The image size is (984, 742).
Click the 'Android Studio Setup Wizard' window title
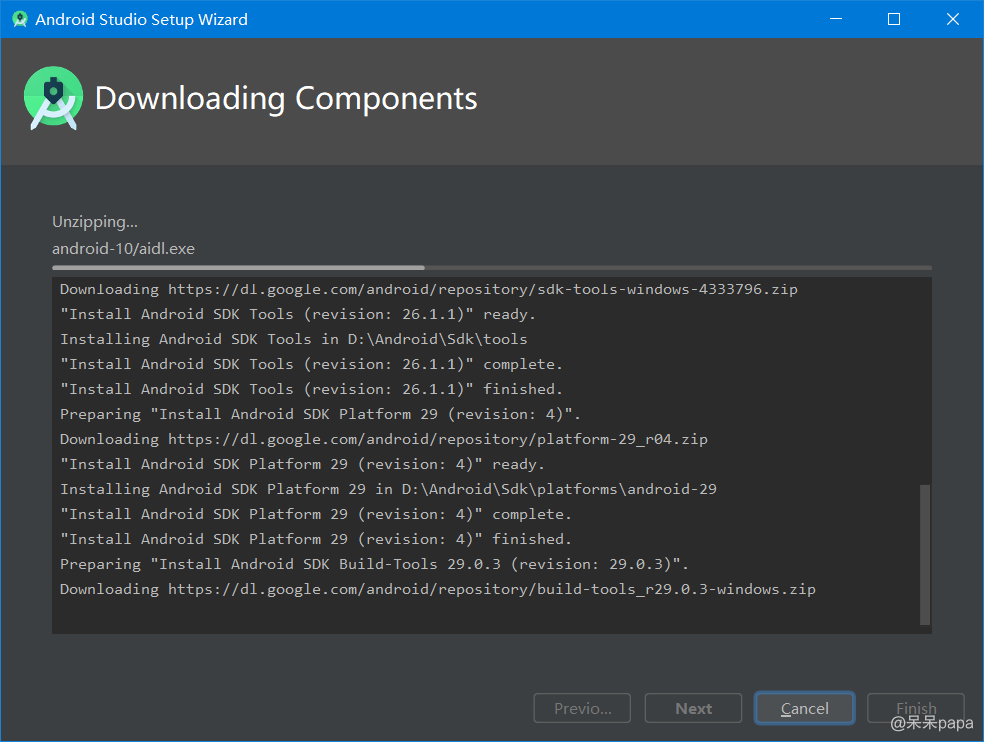tap(141, 19)
